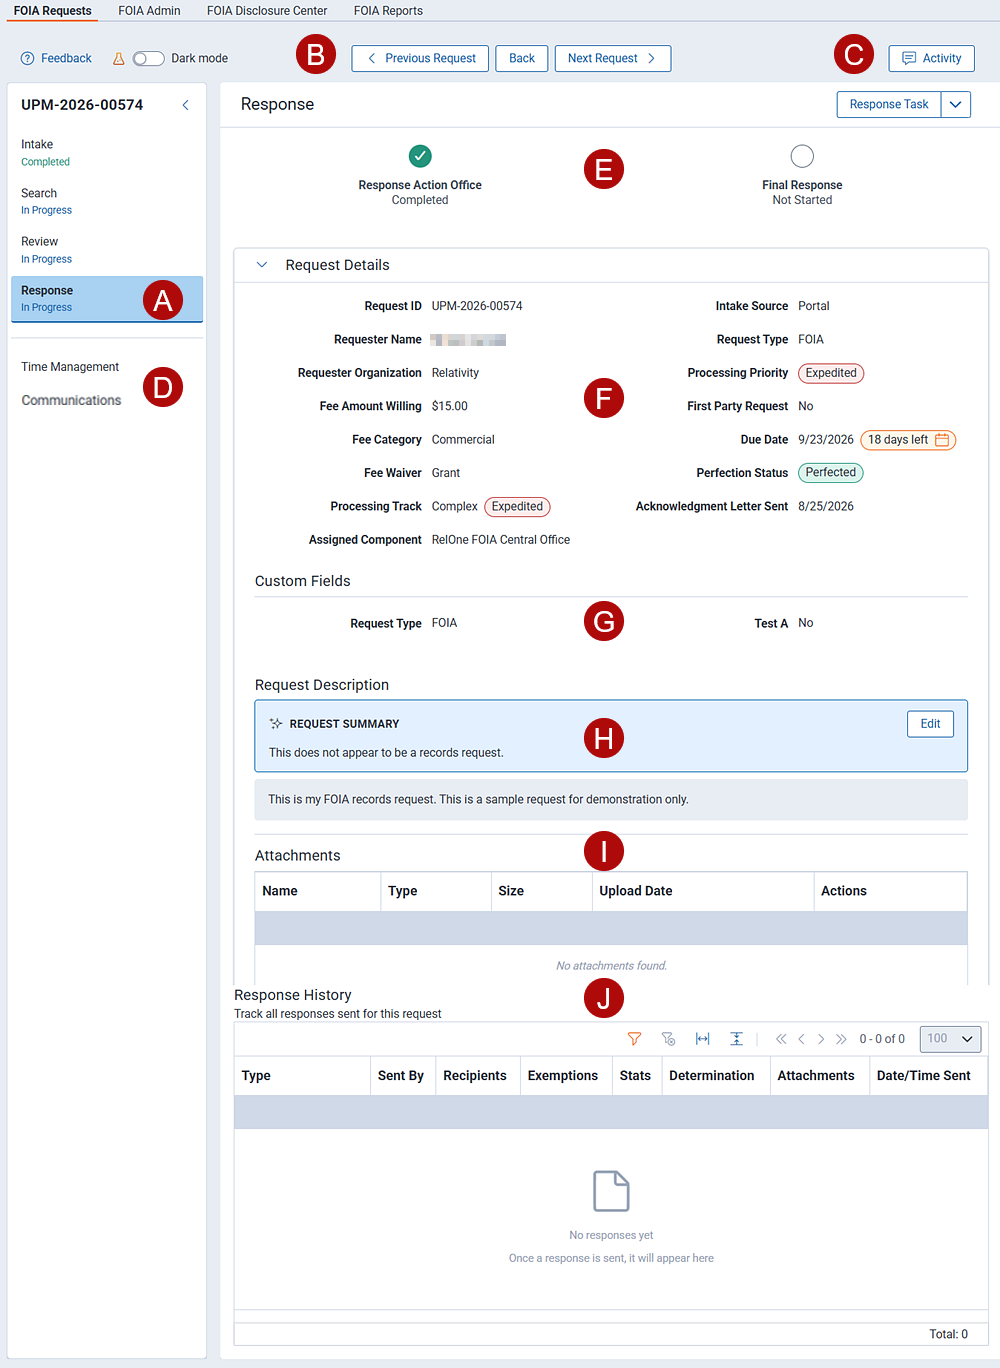Go to last page of responses
1000x1368 pixels.
coord(841,1039)
